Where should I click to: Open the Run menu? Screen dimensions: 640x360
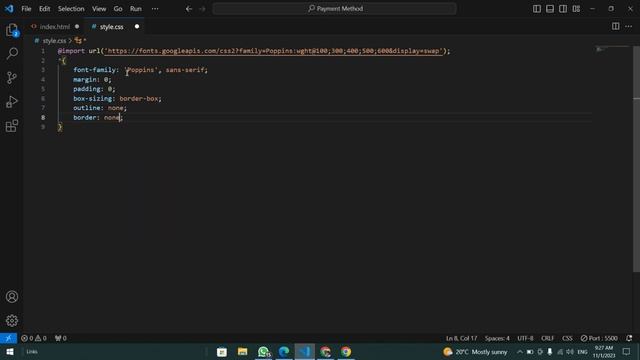[136, 9]
